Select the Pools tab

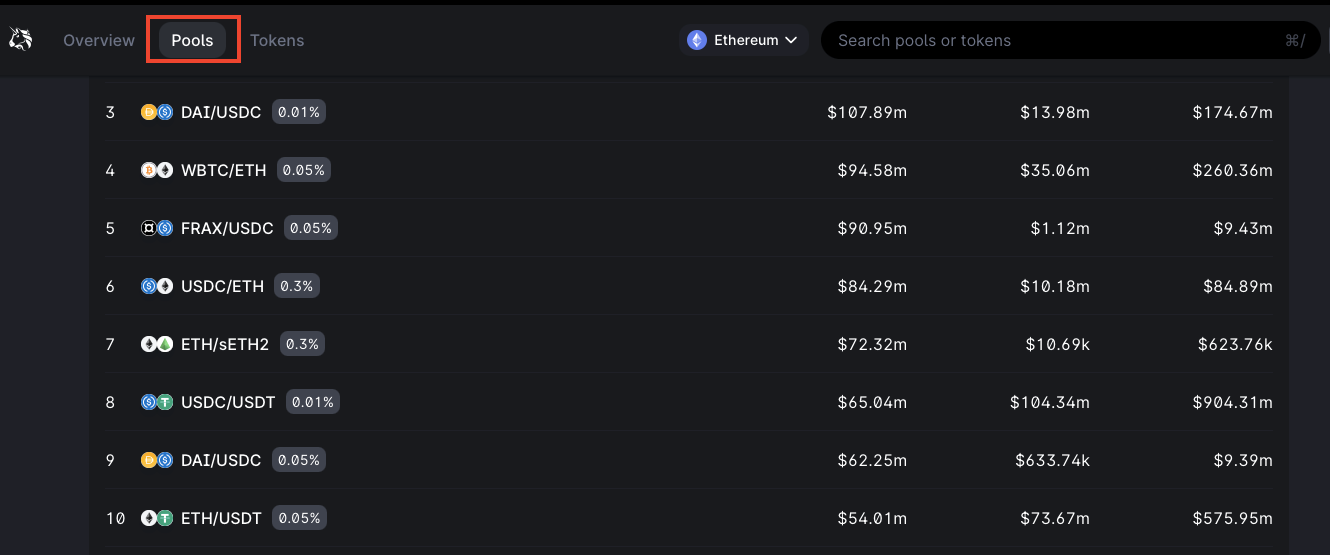coord(192,40)
